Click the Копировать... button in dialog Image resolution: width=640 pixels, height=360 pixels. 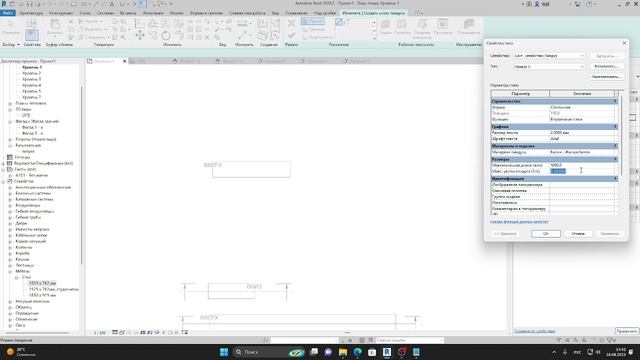pos(607,66)
